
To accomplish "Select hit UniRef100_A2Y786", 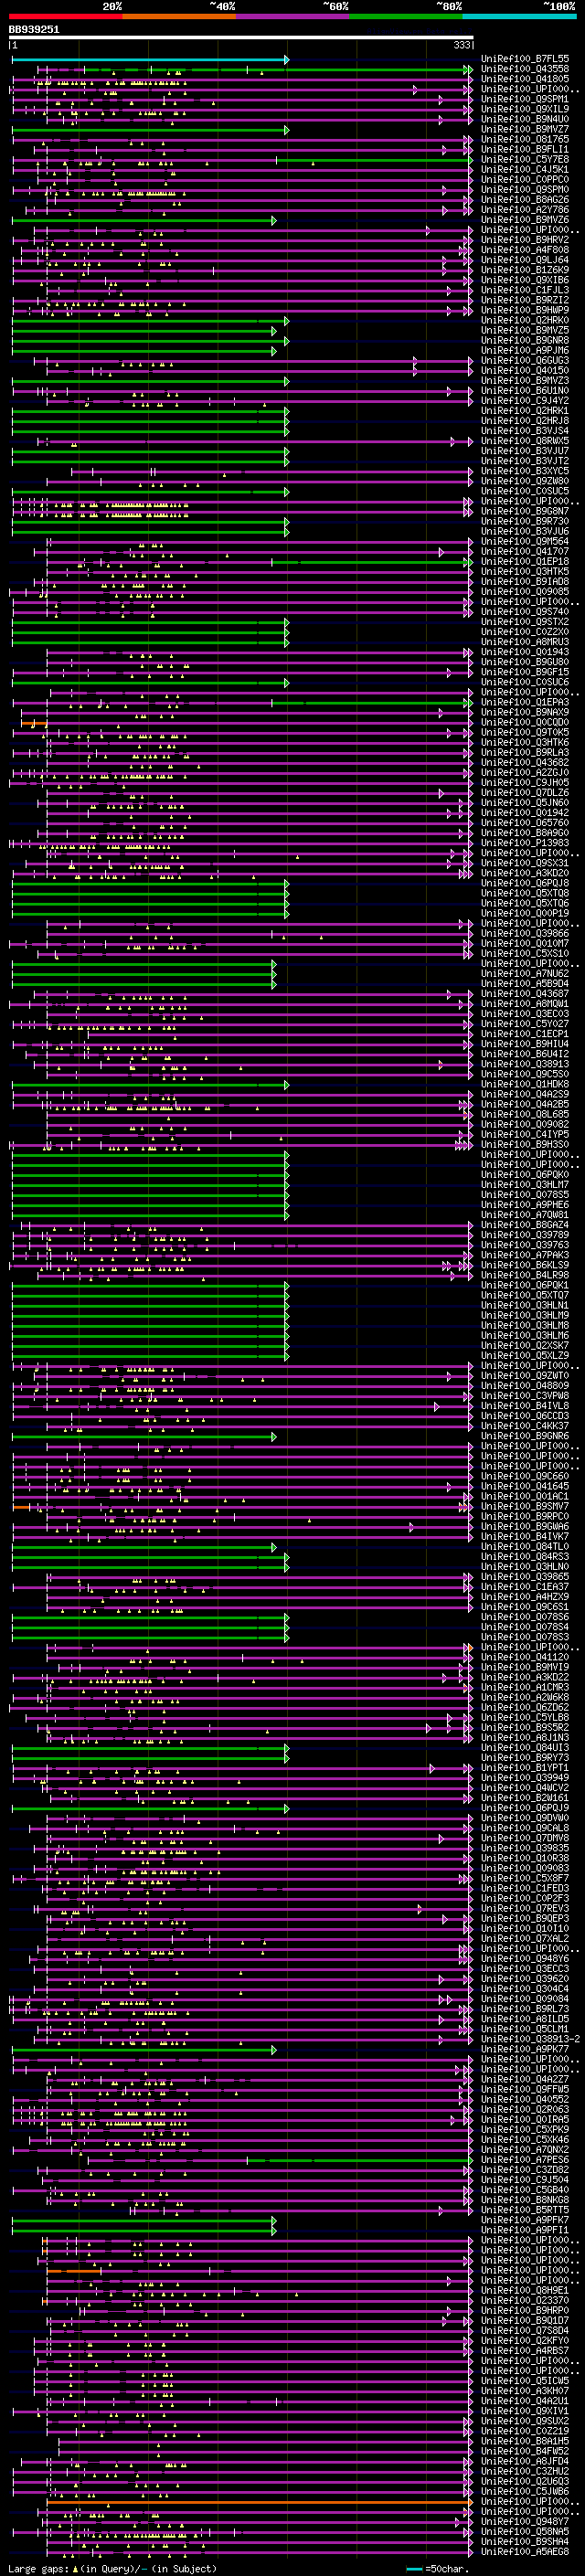I will [525, 209].
